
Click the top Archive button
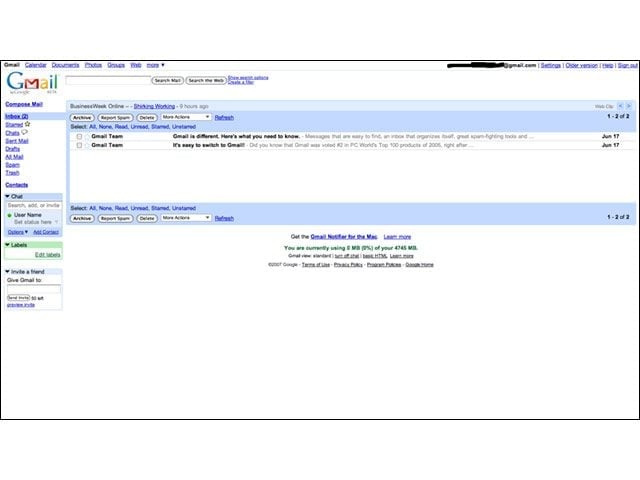(82, 118)
